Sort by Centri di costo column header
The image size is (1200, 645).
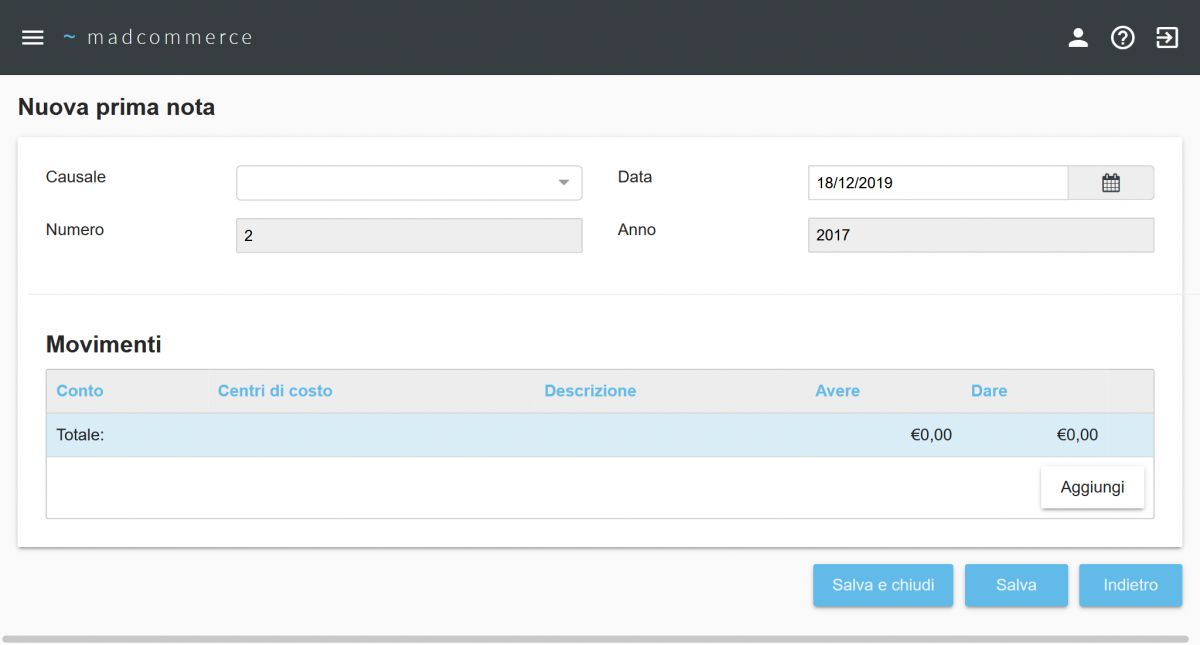(275, 391)
